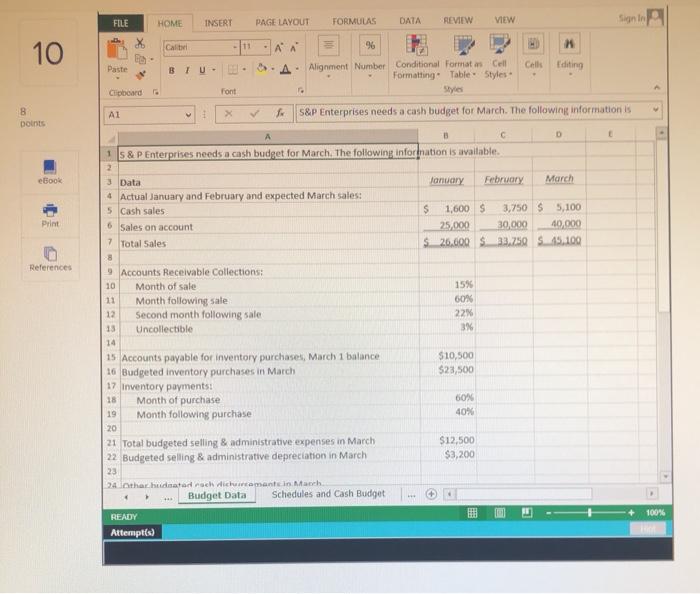The width and height of the screenshot is (700, 594).
Task: Click the Attempt(s) button
Action: pos(133,532)
